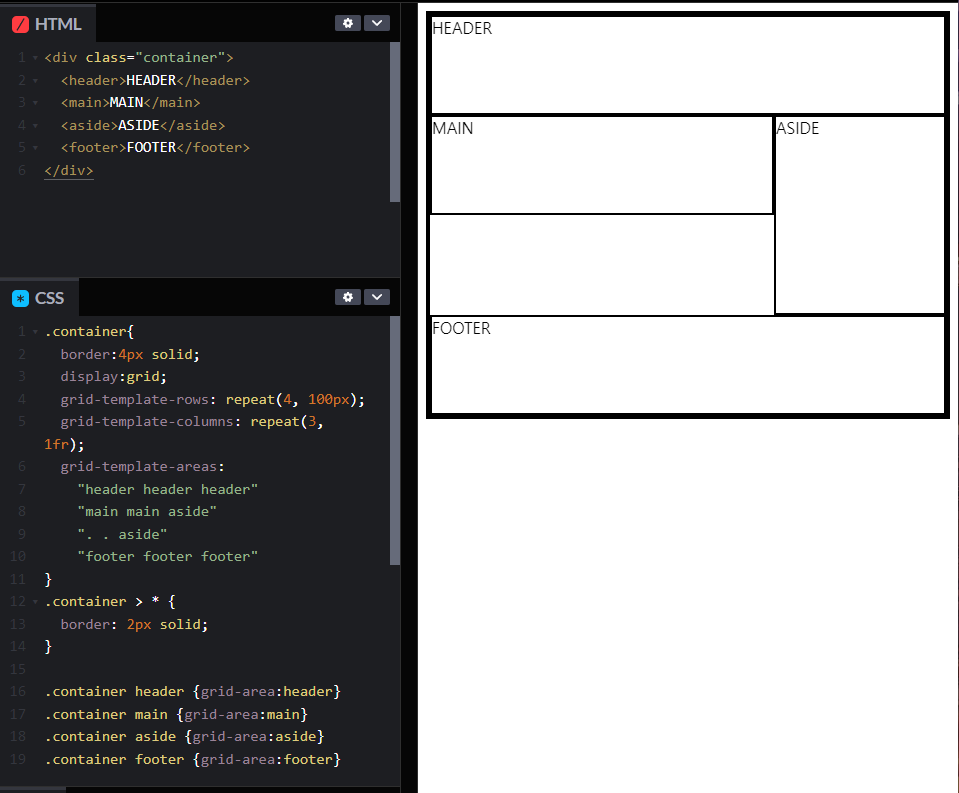Collapse fold arrow on aside line 4
959x793 pixels.
pyautogui.click(x=35, y=125)
